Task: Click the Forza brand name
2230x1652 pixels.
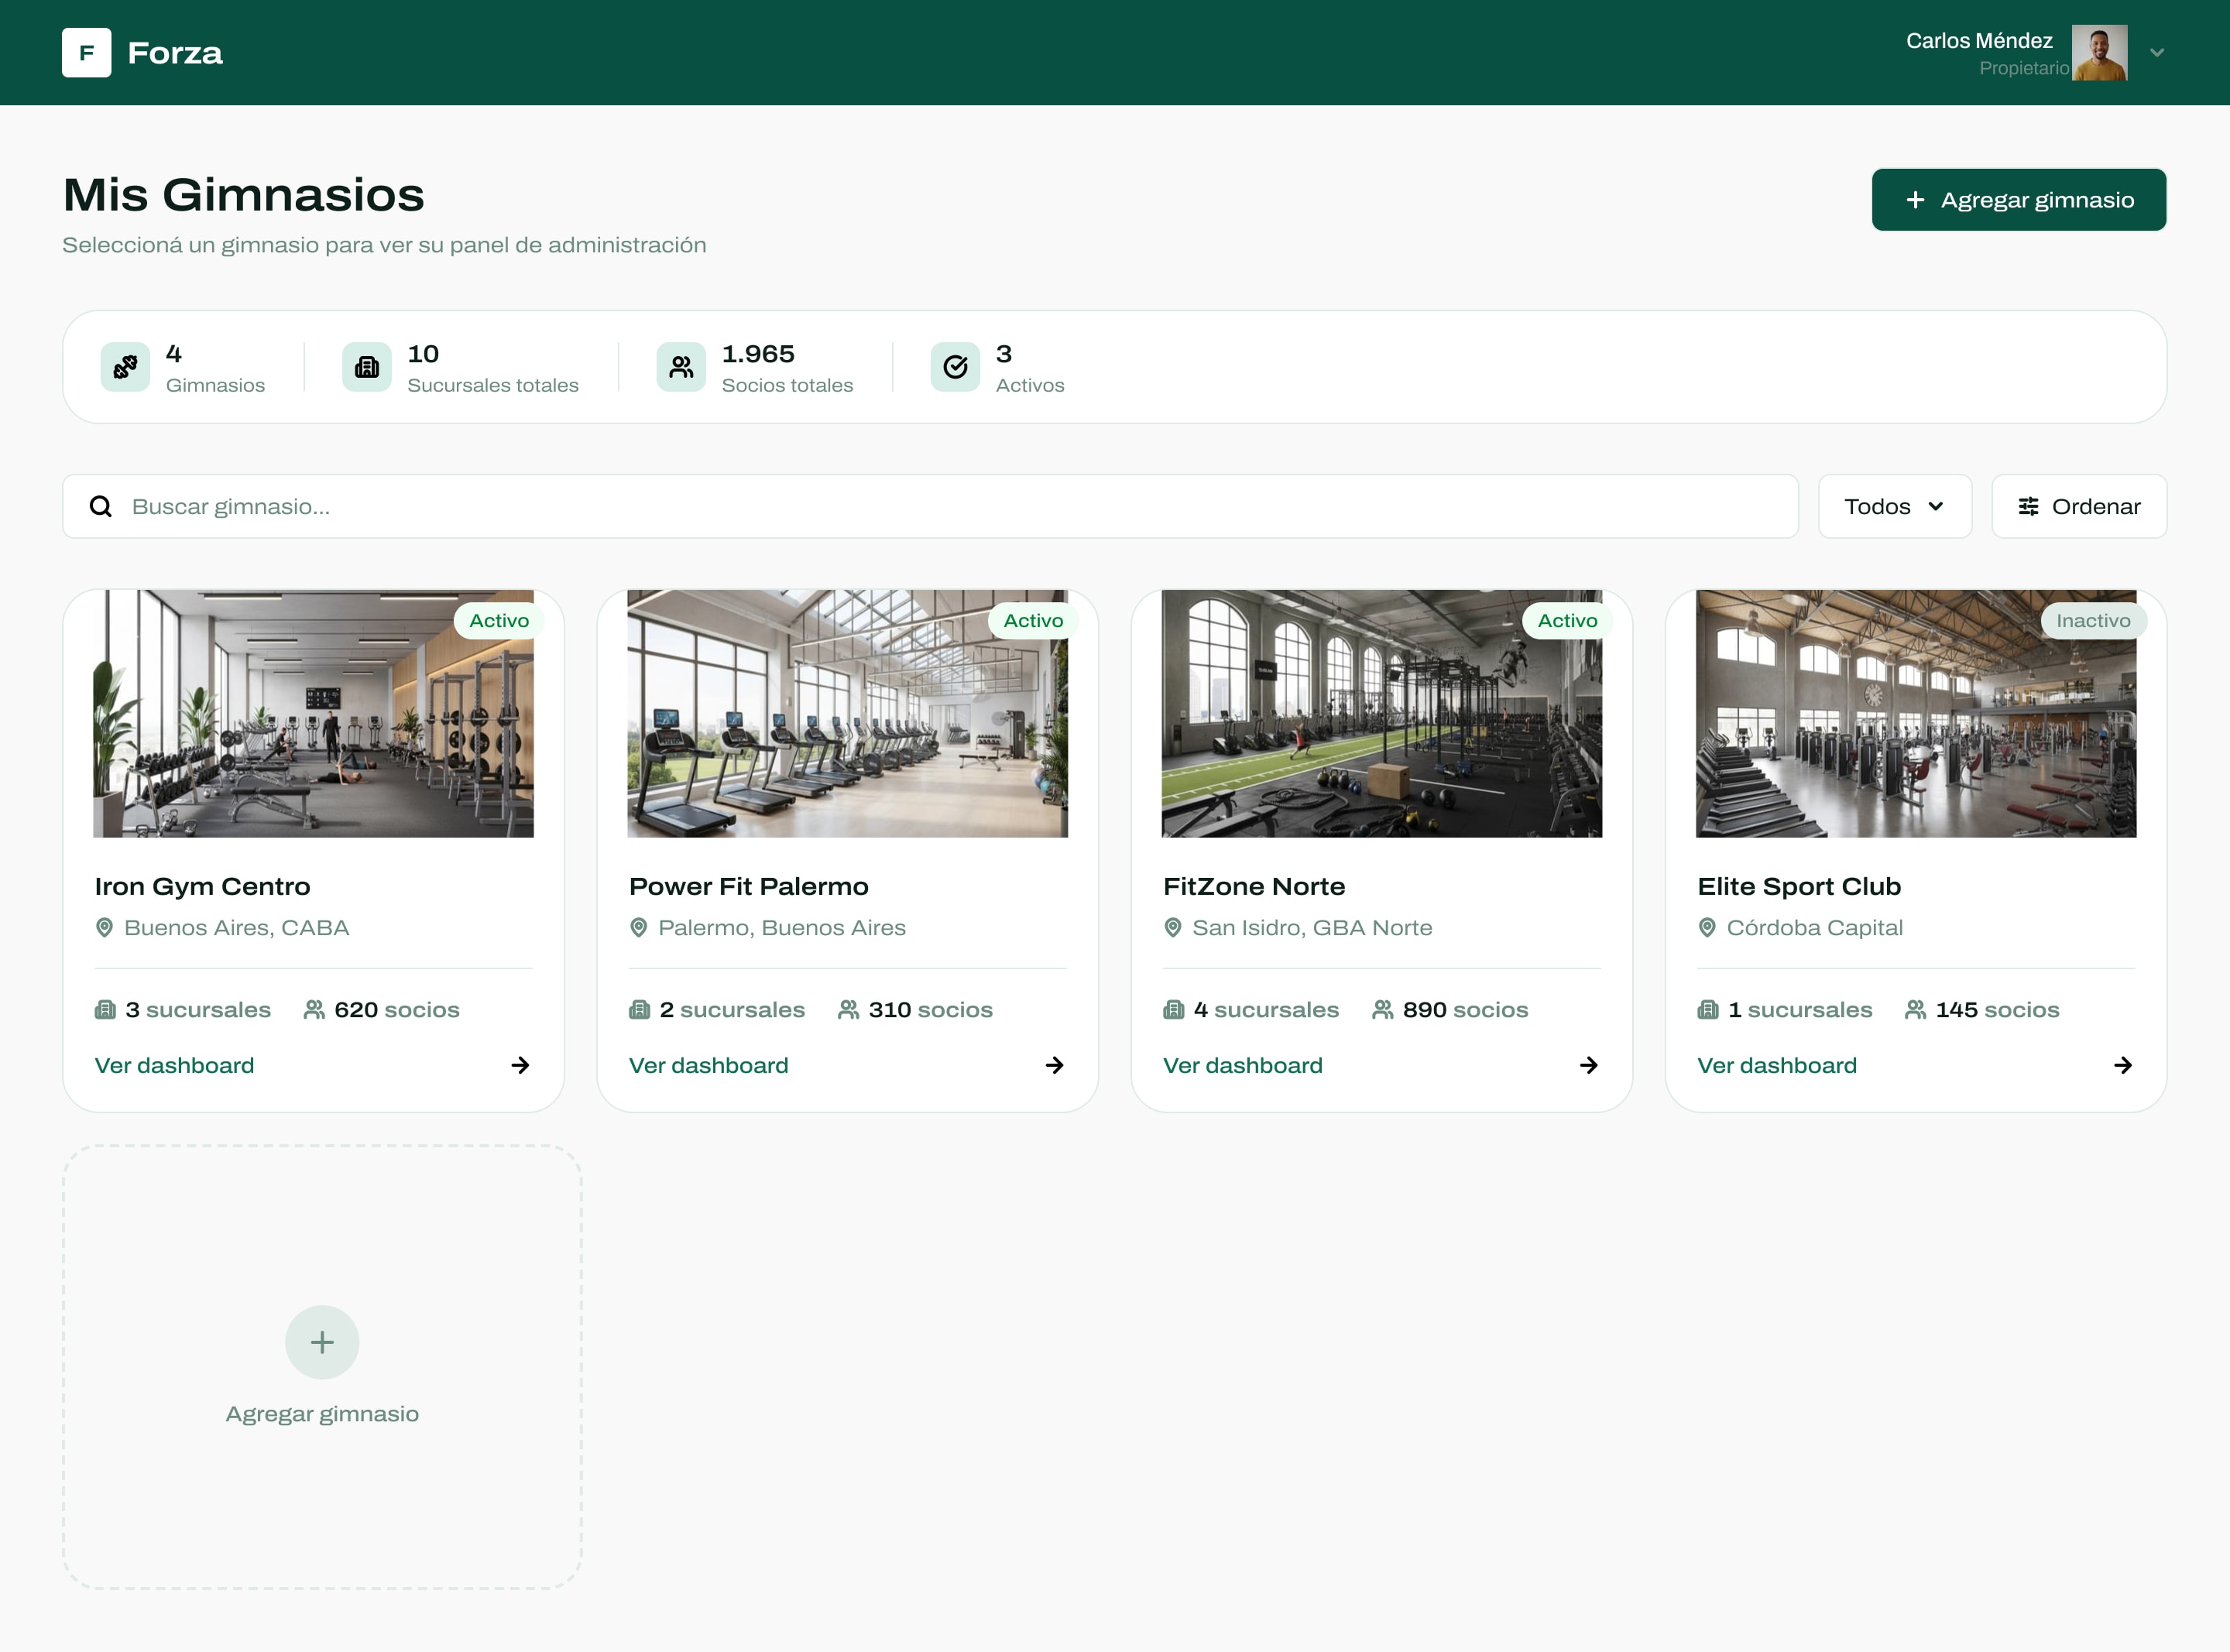Action: (x=175, y=52)
